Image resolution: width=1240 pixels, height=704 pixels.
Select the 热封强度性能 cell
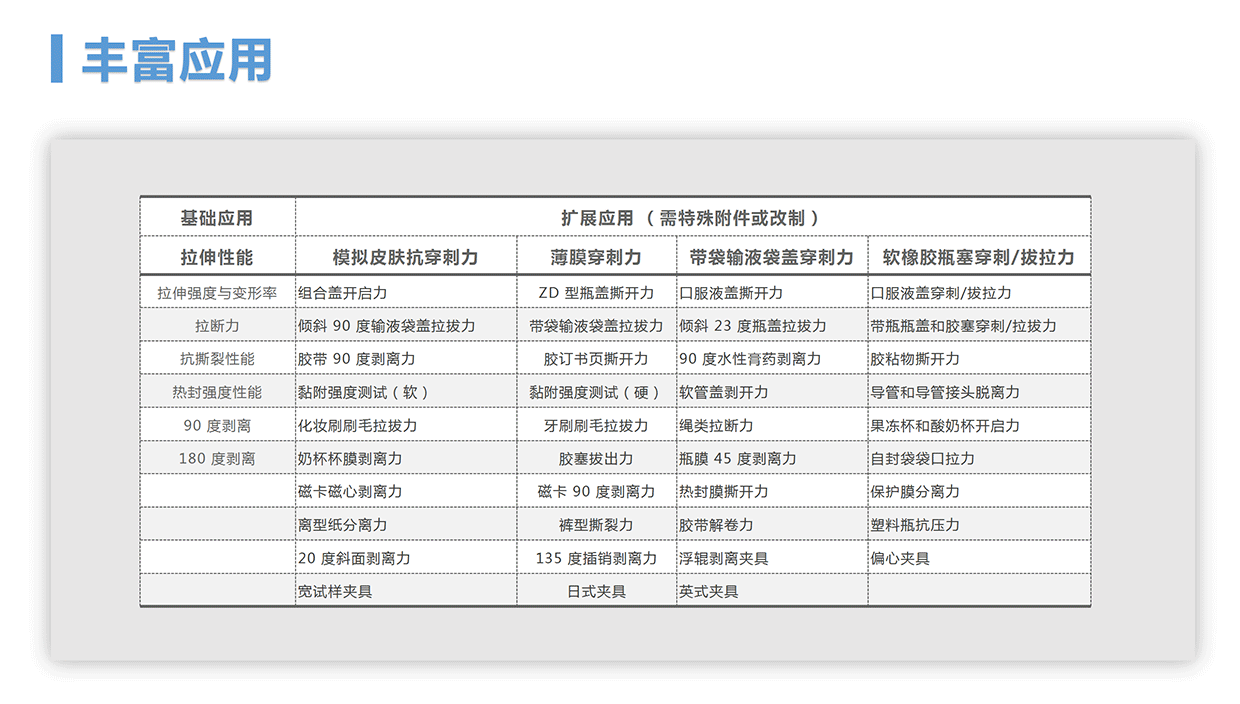[x=217, y=392]
